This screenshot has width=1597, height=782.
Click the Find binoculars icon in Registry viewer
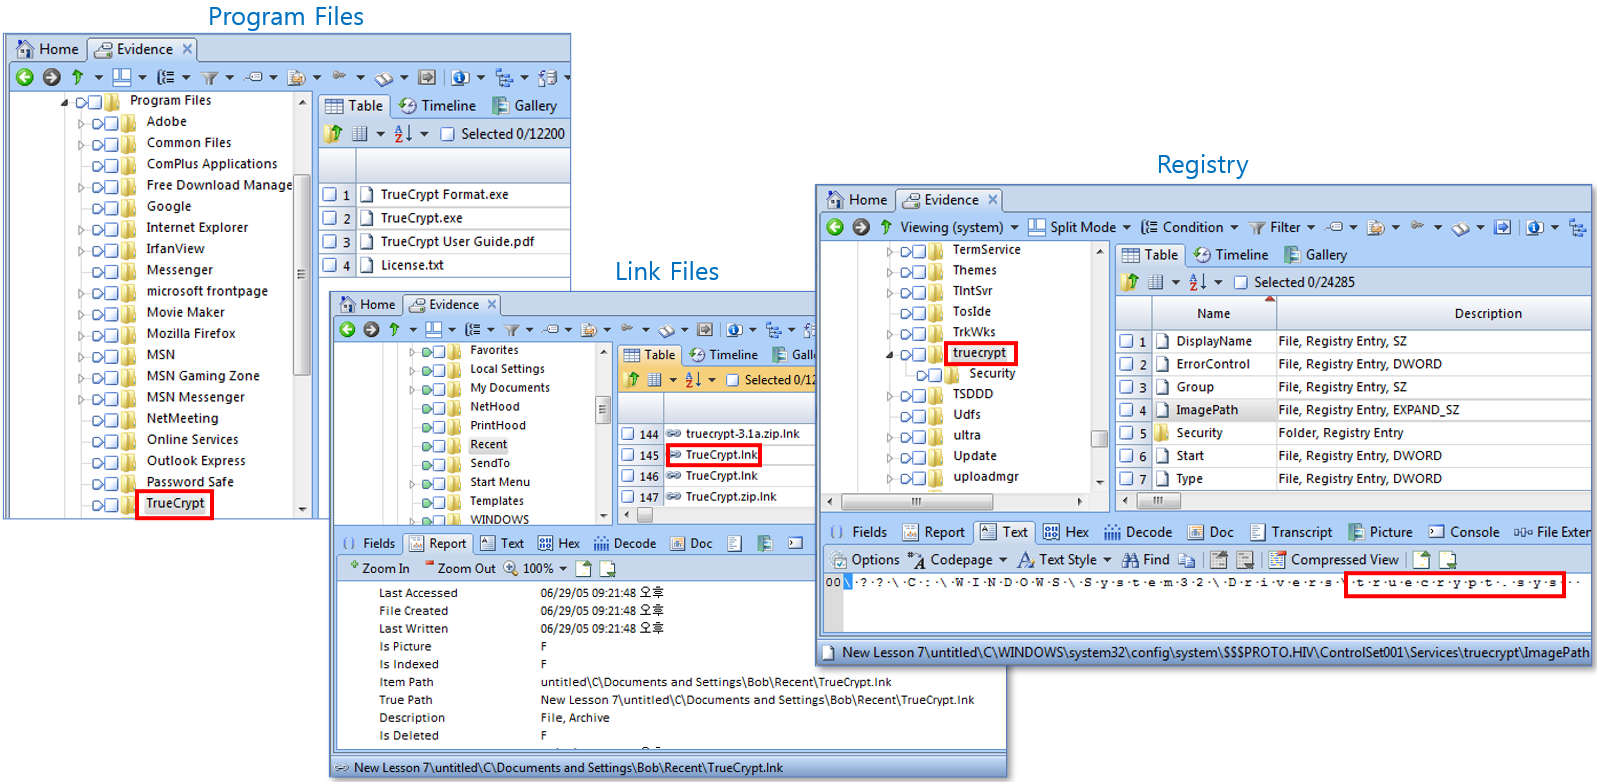pos(1130,560)
